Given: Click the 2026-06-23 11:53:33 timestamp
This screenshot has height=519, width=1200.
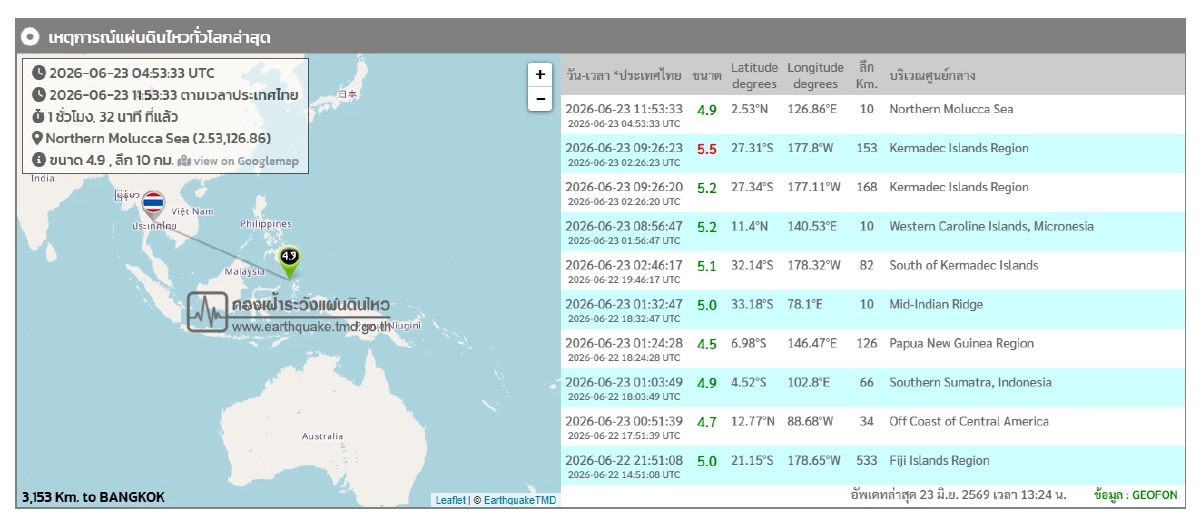Looking at the screenshot, I should click(624, 109).
